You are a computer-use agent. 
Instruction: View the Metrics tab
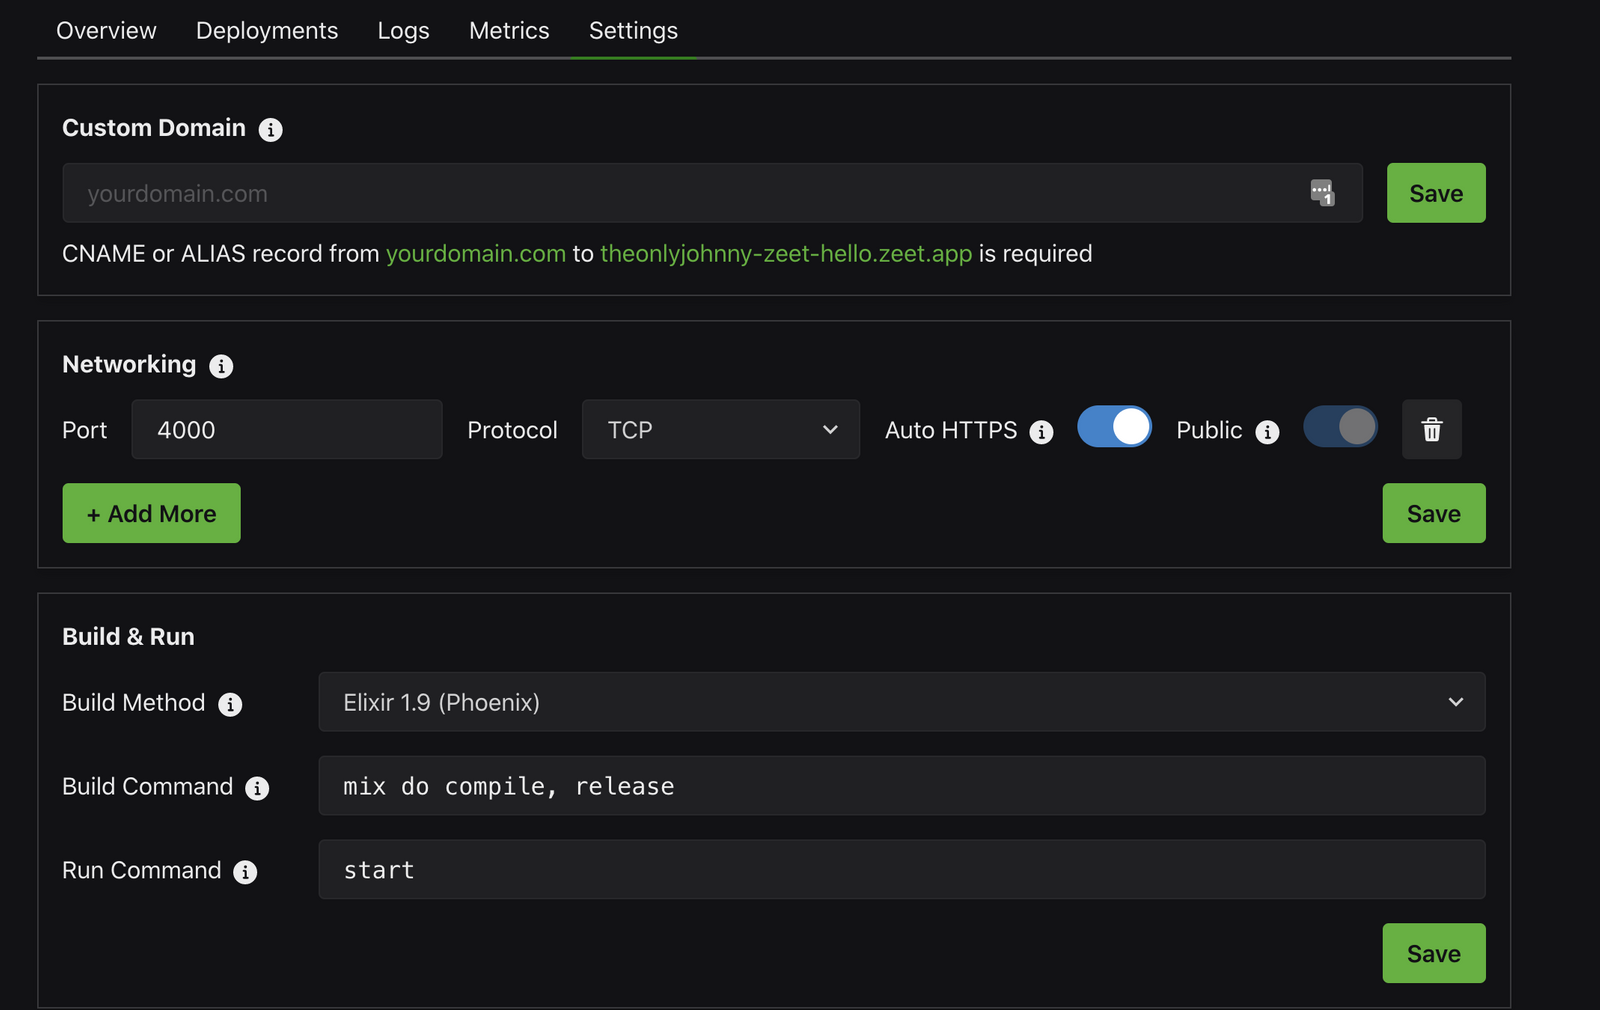click(x=509, y=30)
